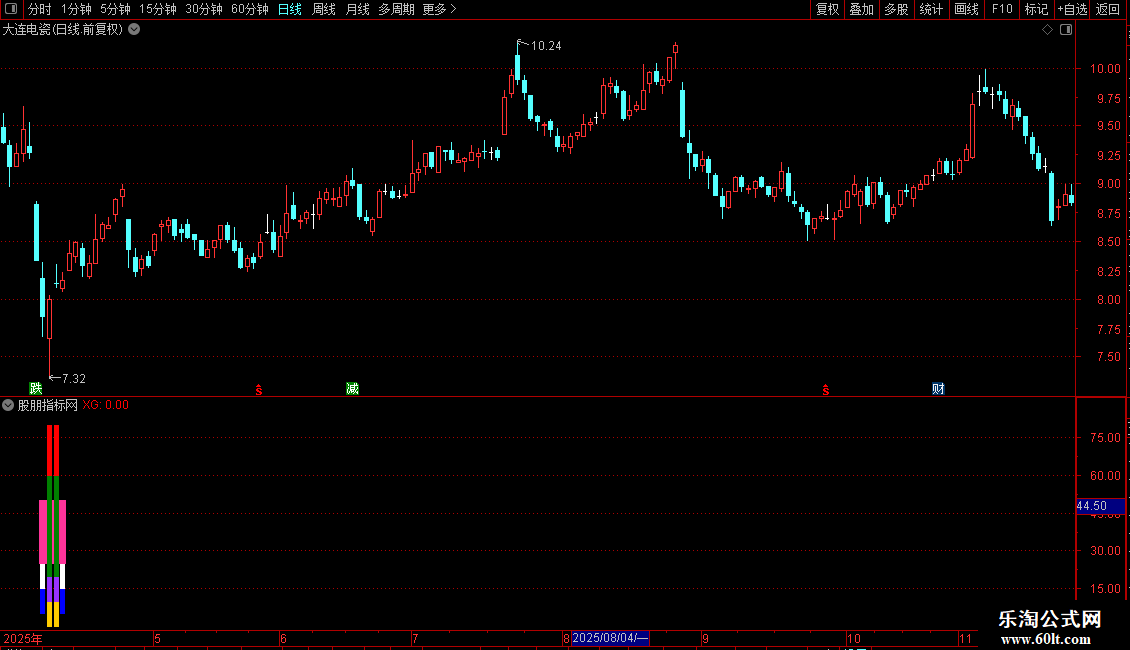This screenshot has height=650, width=1130.
Task: Click the 标记 mark button
Action: click(1036, 9)
